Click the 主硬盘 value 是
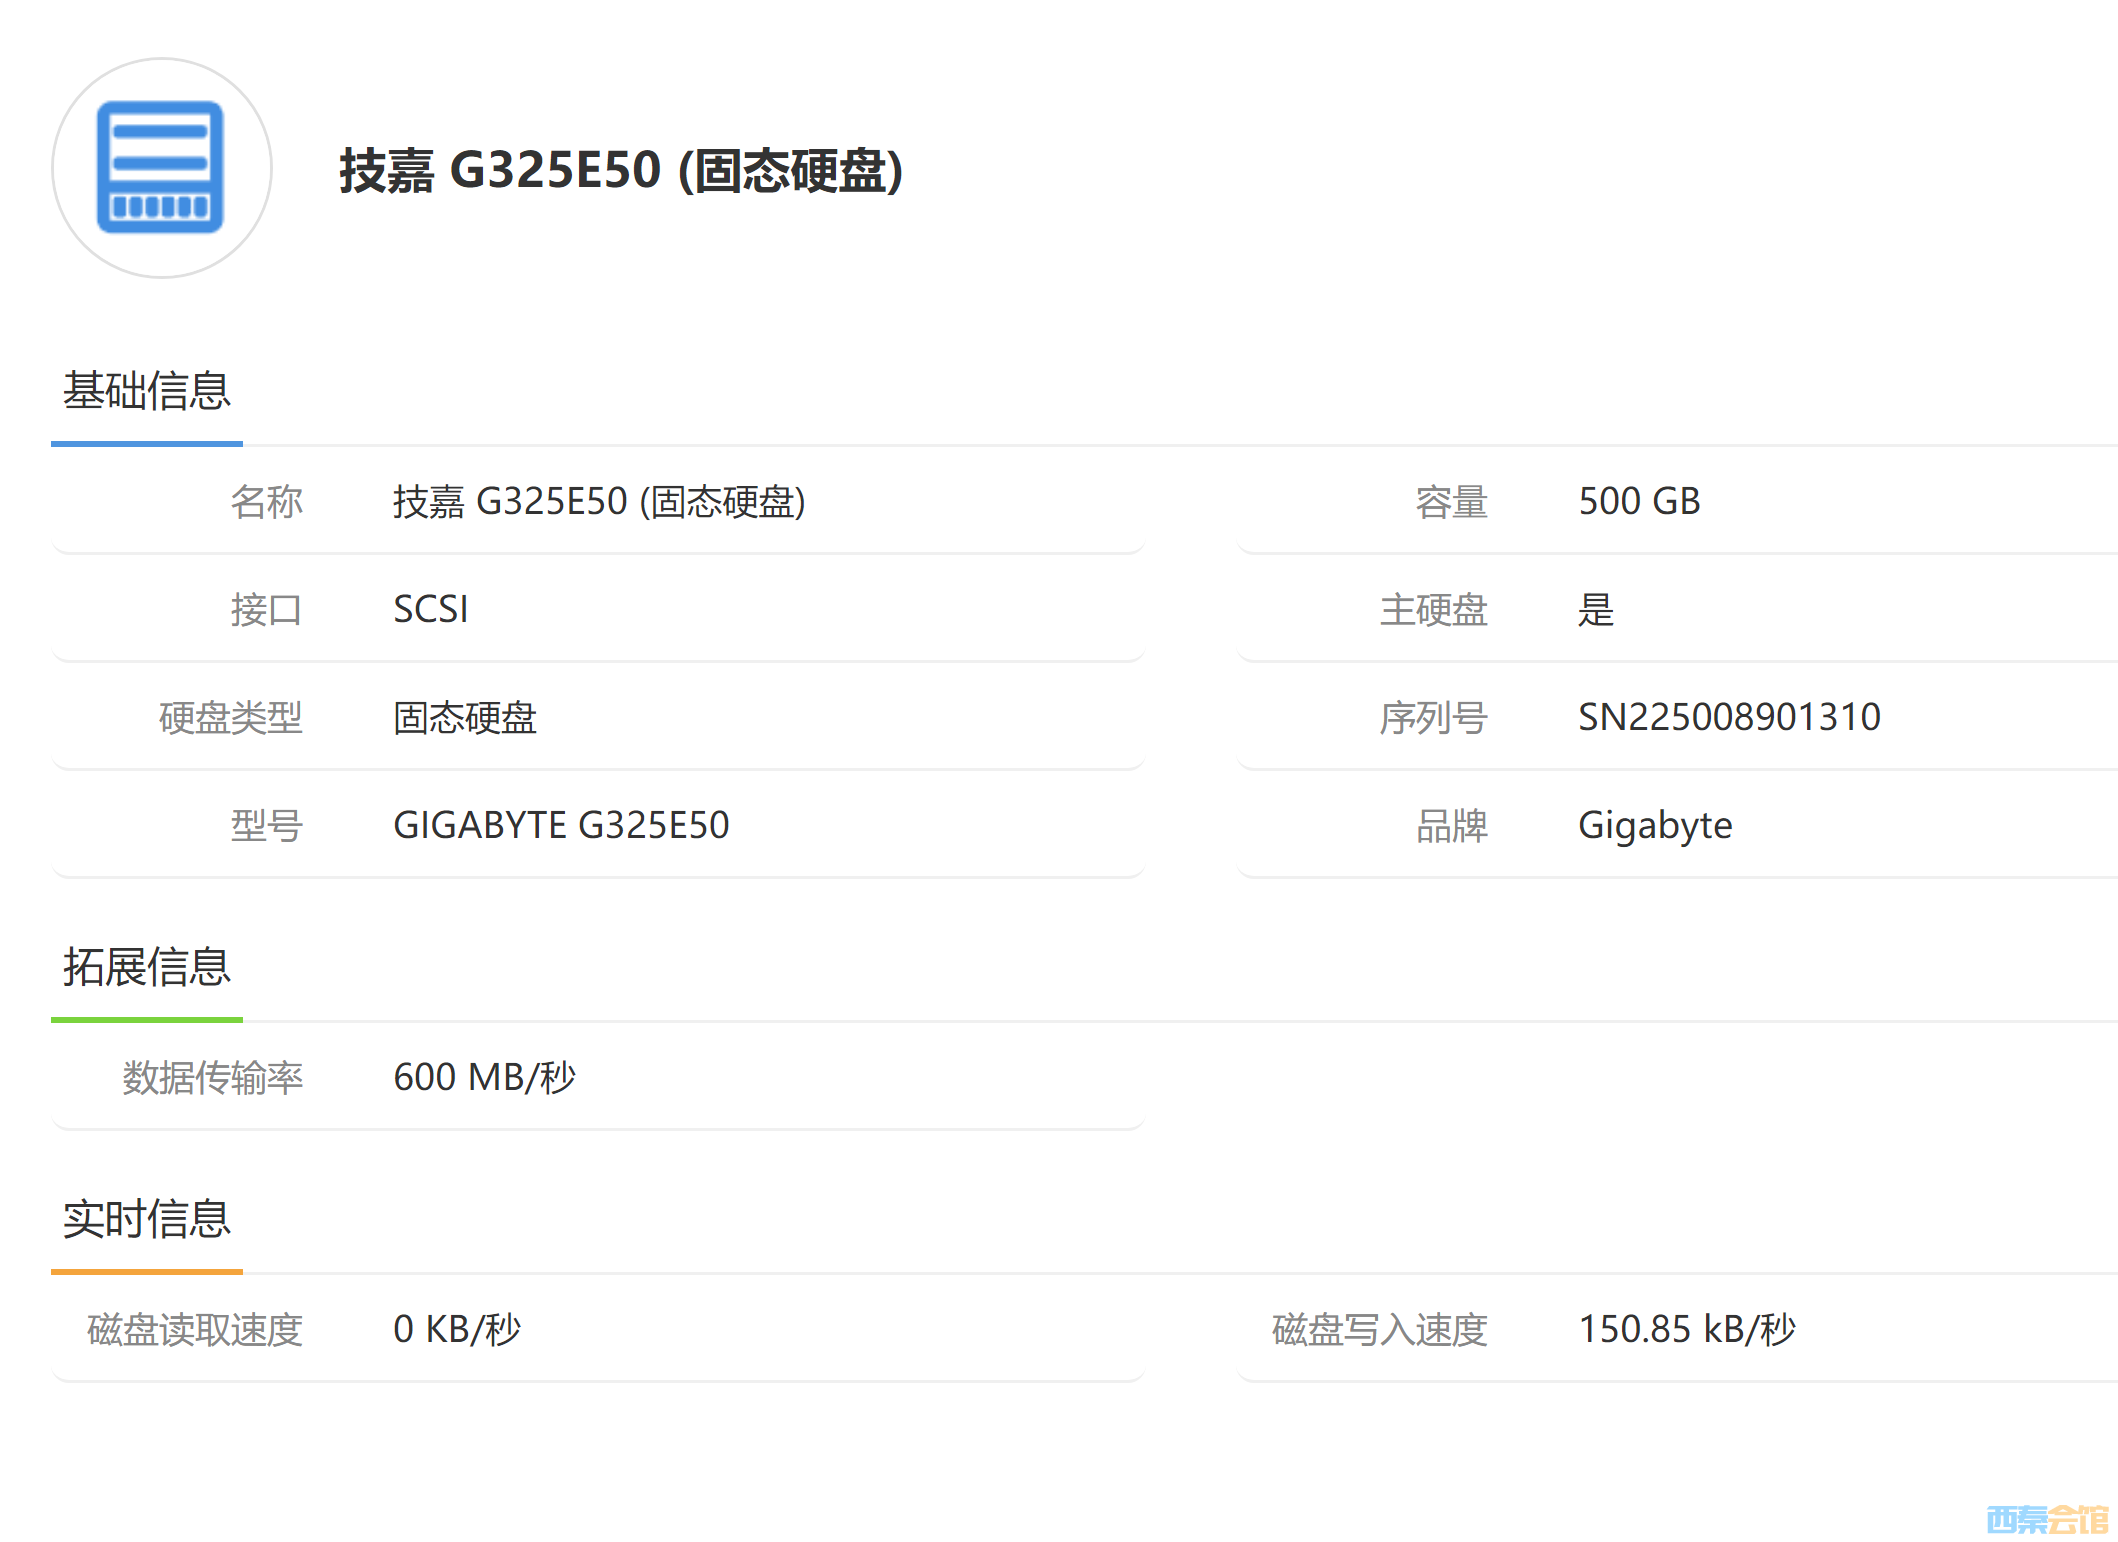 (x=1596, y=609)
